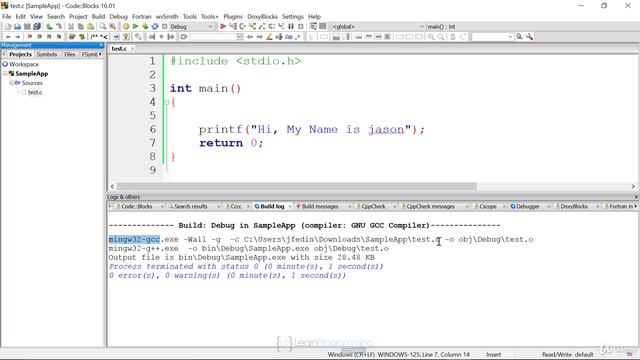Close the Logs & others panel

pyautogui.click(x=636, y=197)
